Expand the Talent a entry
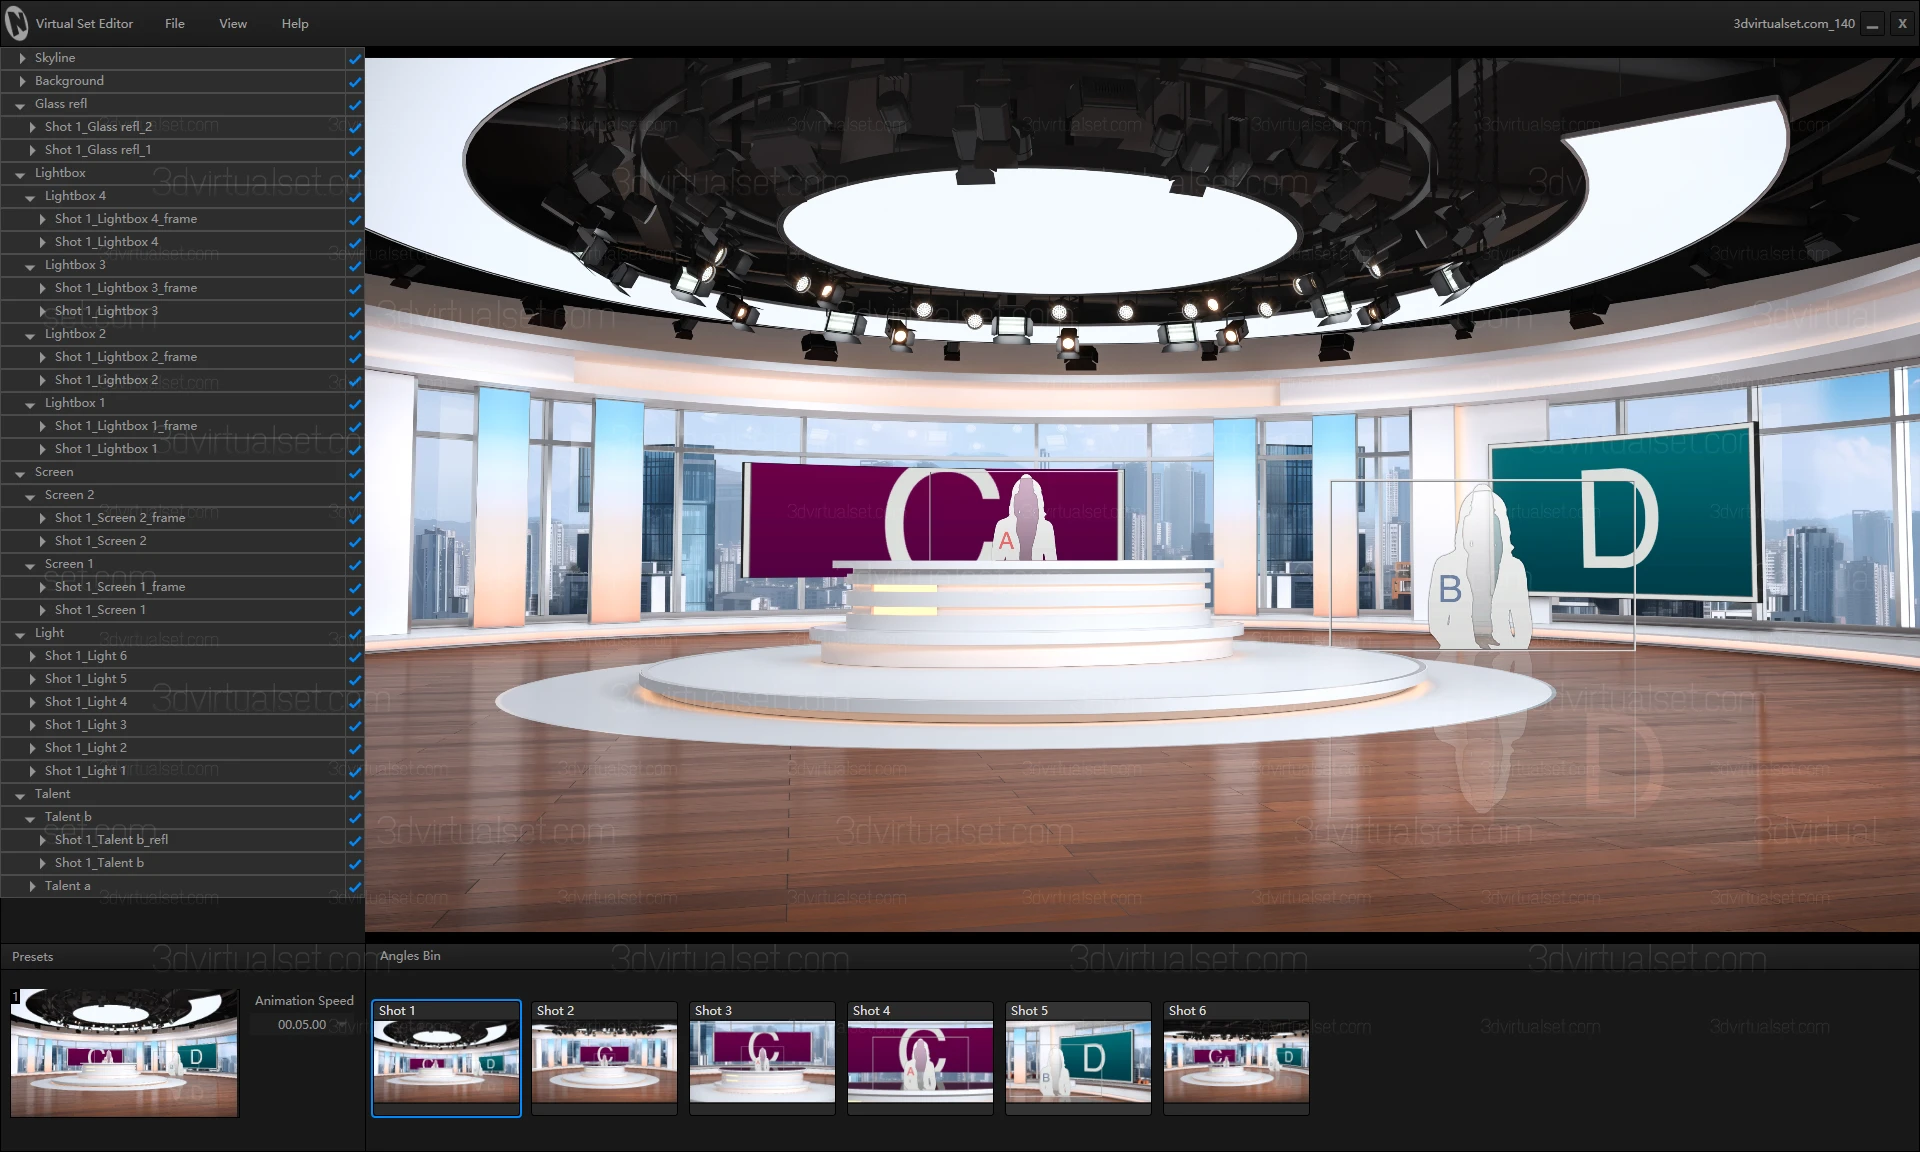Viewport: 1920px width, 1152px height. [32, 887]
